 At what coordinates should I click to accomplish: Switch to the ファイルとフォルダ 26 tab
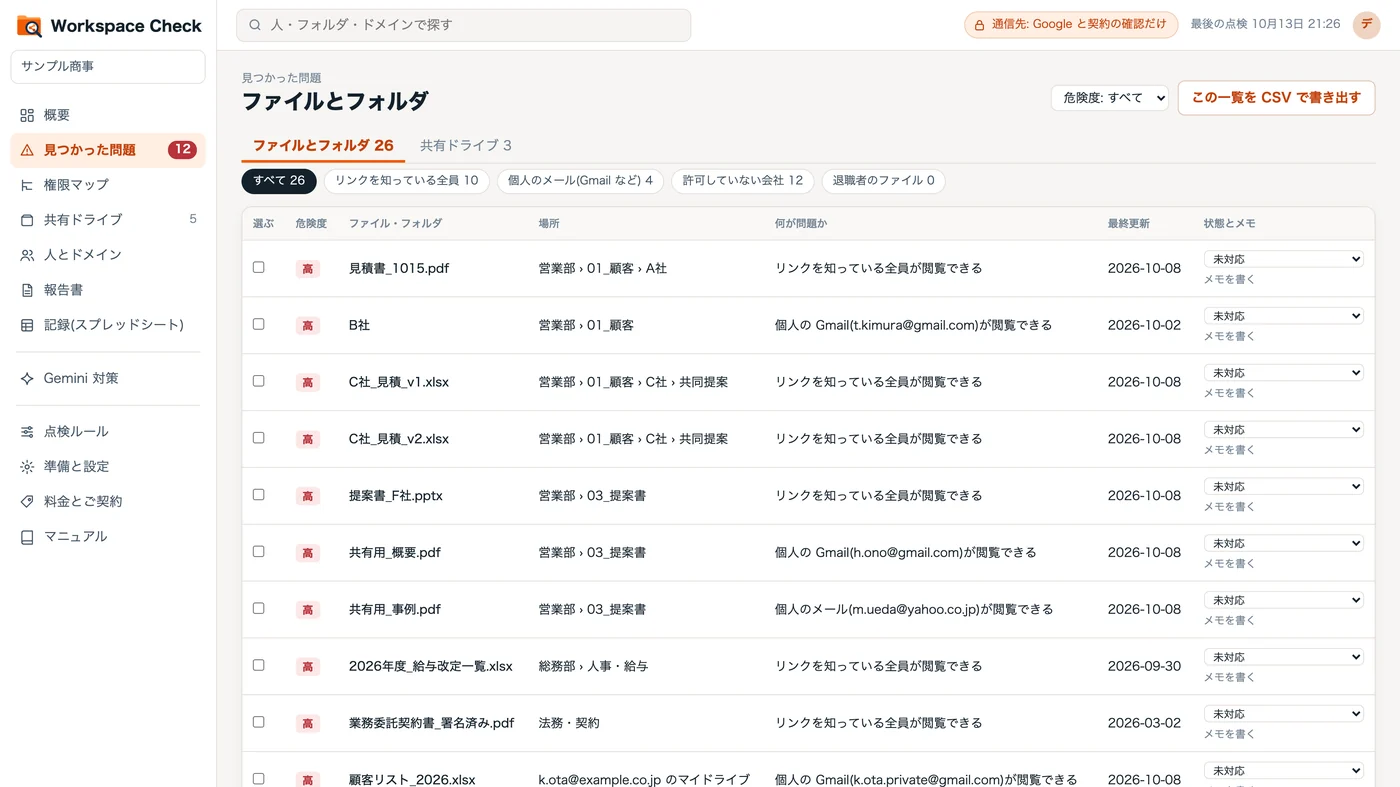coord(323,146)
